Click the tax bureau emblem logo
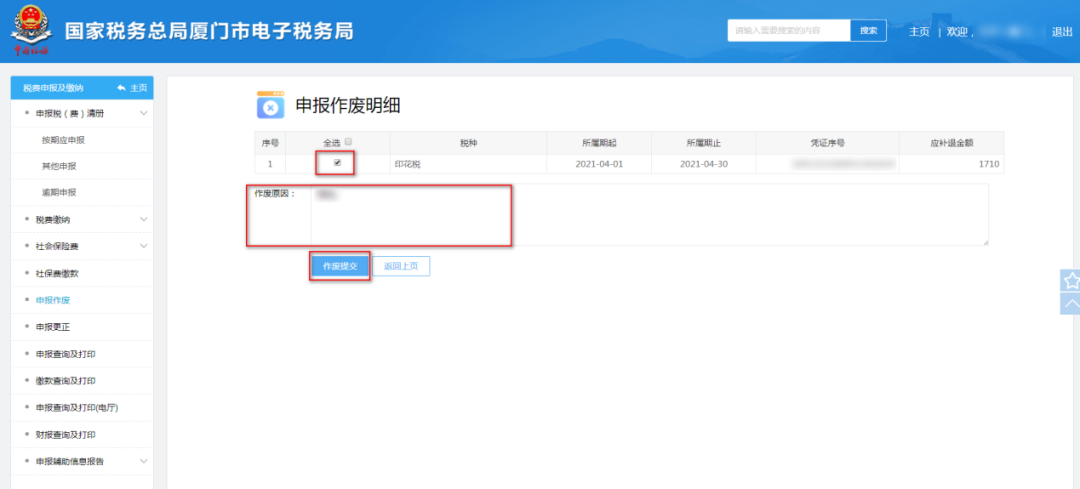Screen dimensions: 1080x489 click(32, 29)
